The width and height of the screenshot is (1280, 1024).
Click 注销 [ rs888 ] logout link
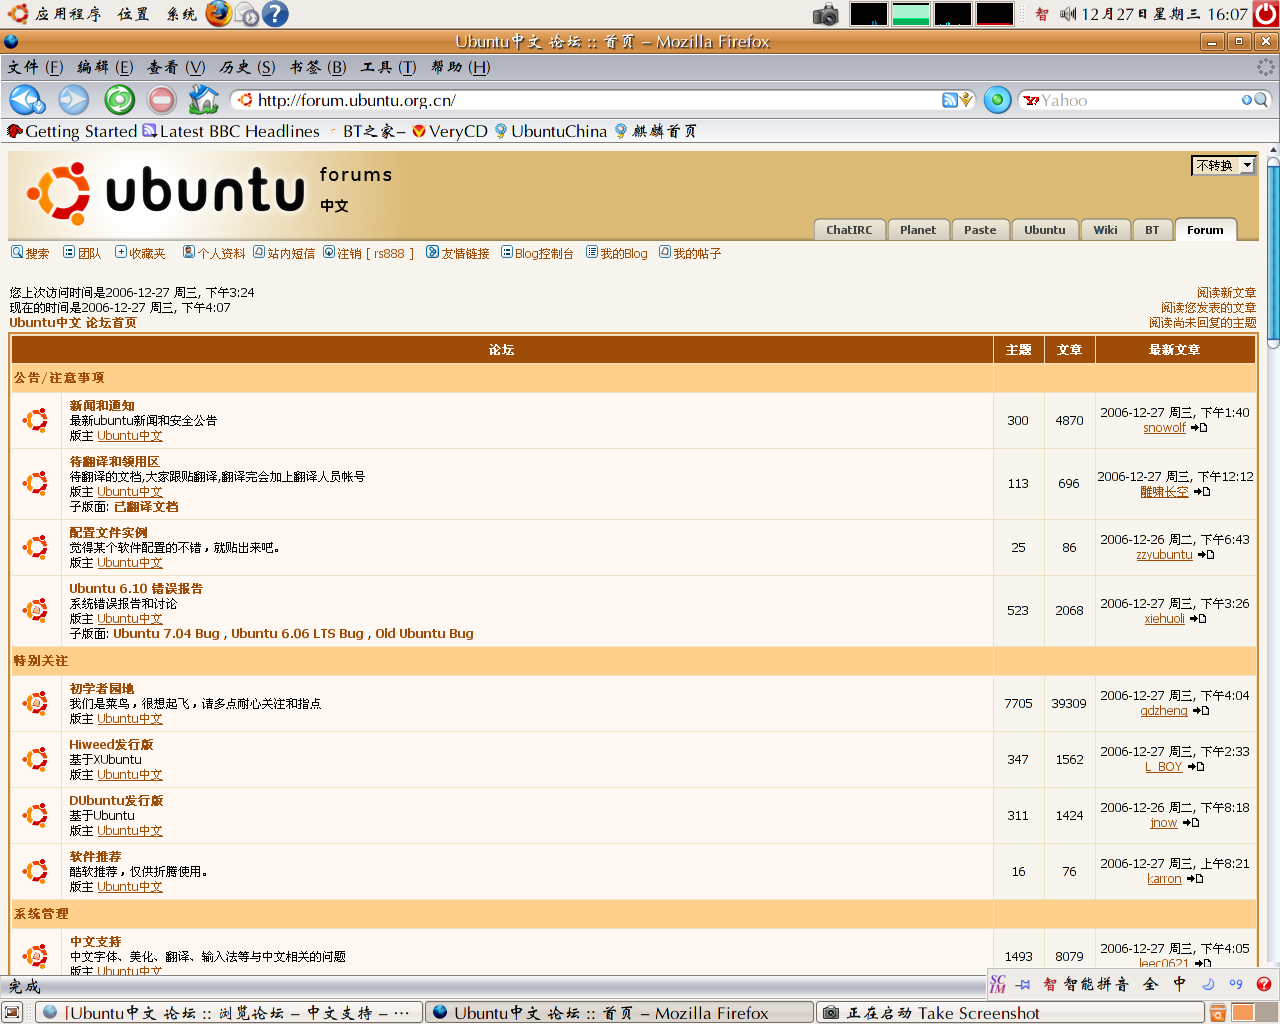tap(368, 253)
